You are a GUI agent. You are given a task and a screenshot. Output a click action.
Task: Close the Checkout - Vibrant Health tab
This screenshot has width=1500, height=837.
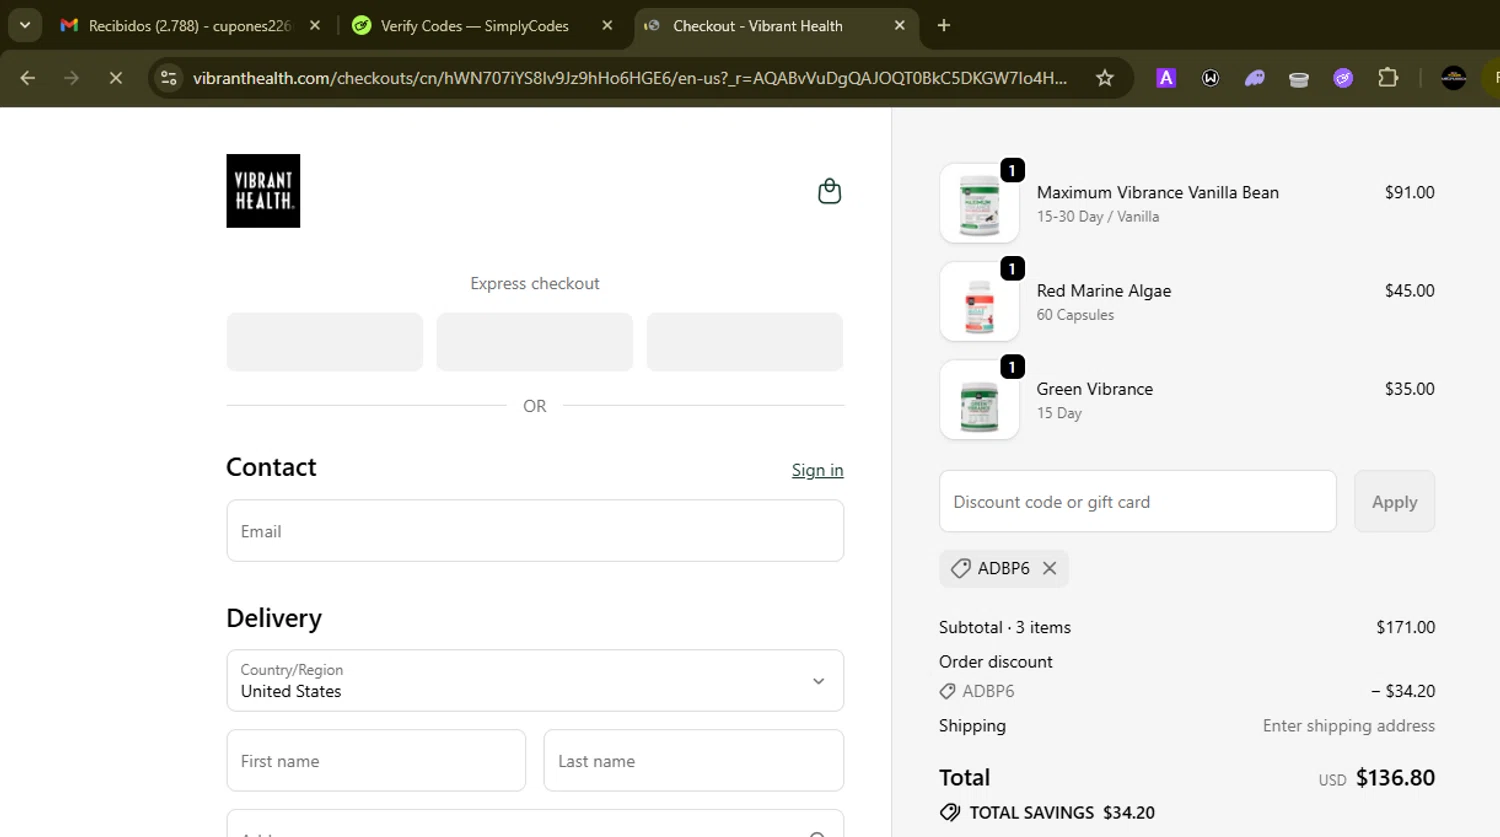[899, 26]
